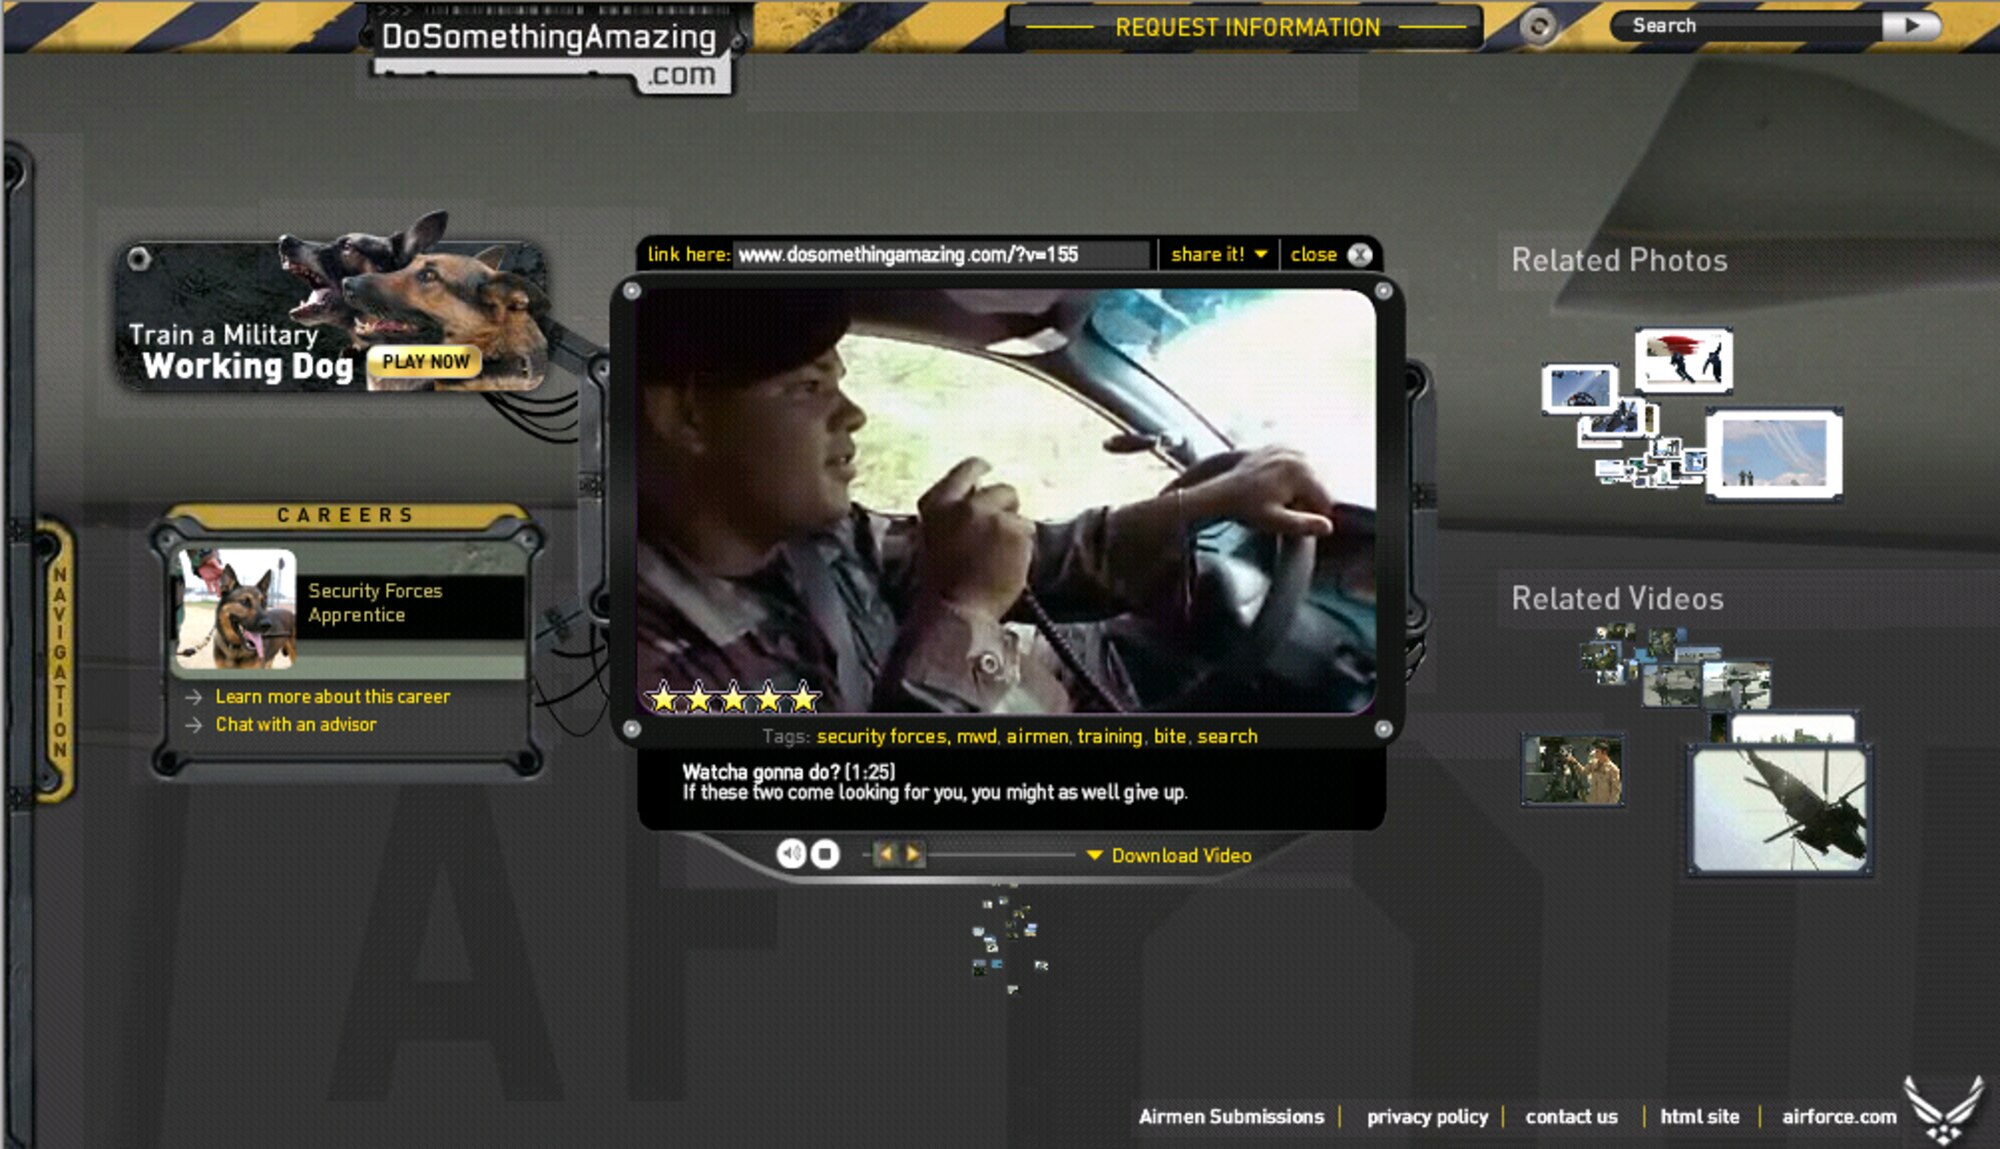Click the Air Force wings logo
Viewport: 2000px width, 1149px height.
[1944, 1108]
